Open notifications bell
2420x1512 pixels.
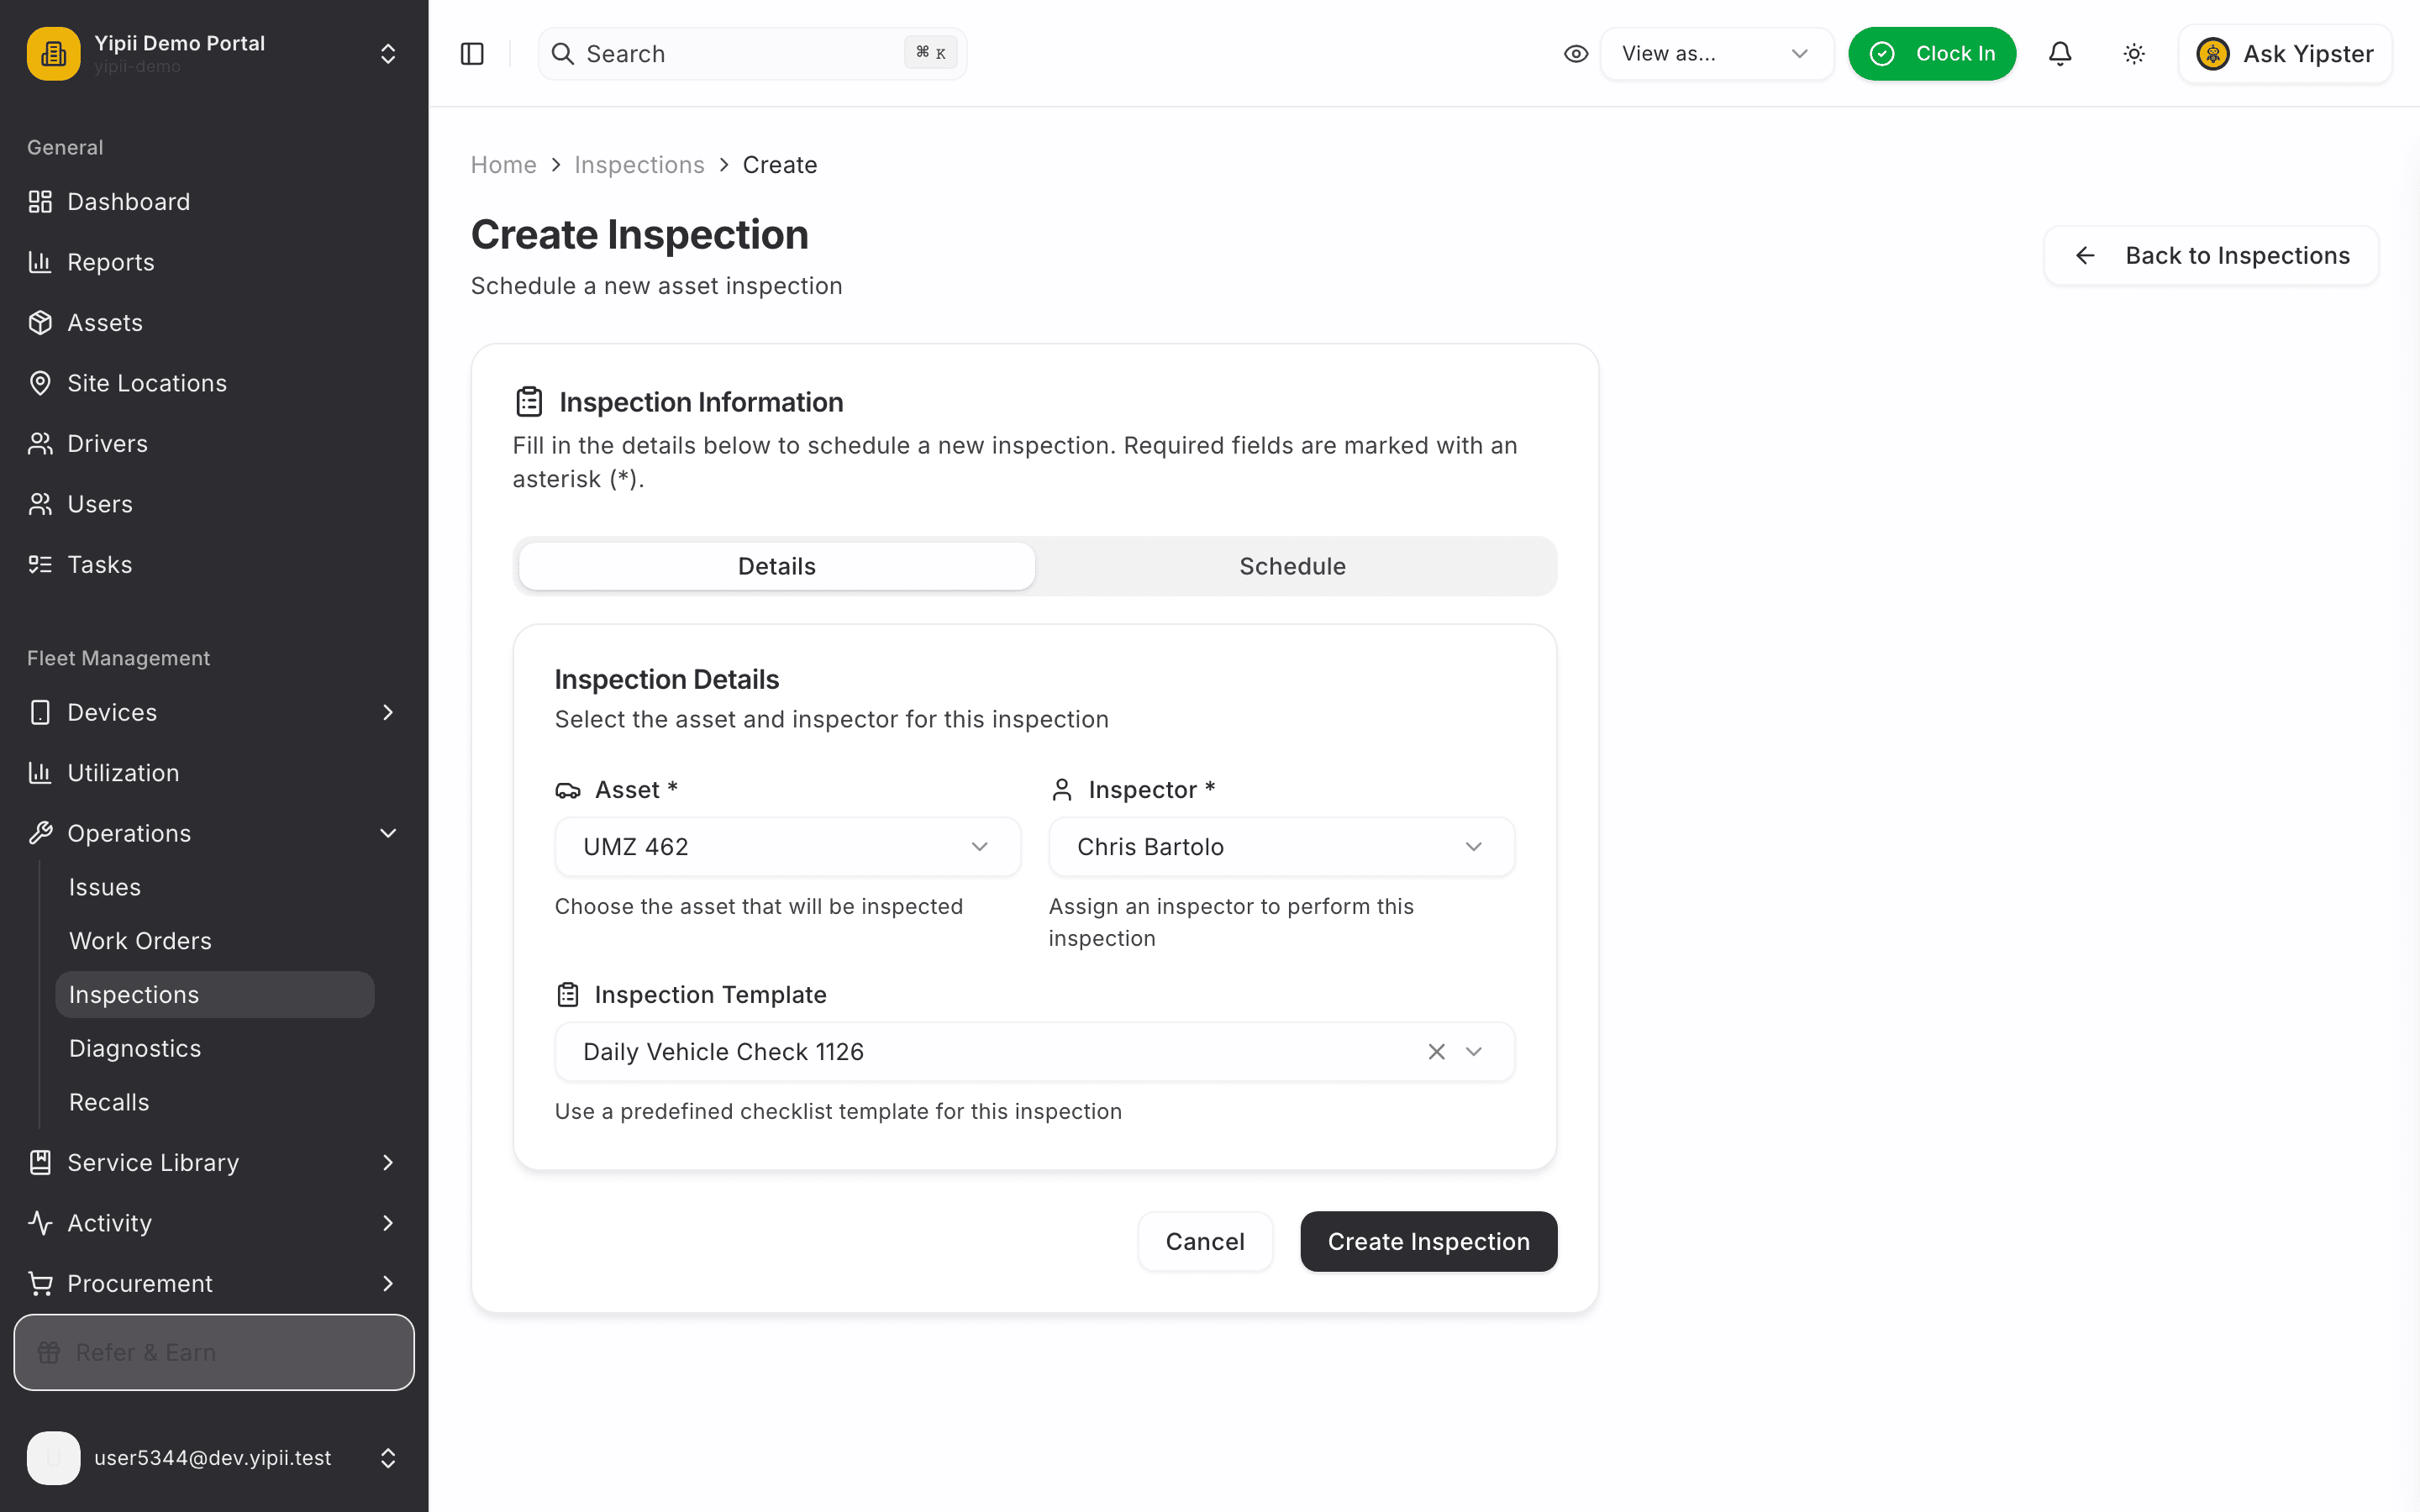2060,54
